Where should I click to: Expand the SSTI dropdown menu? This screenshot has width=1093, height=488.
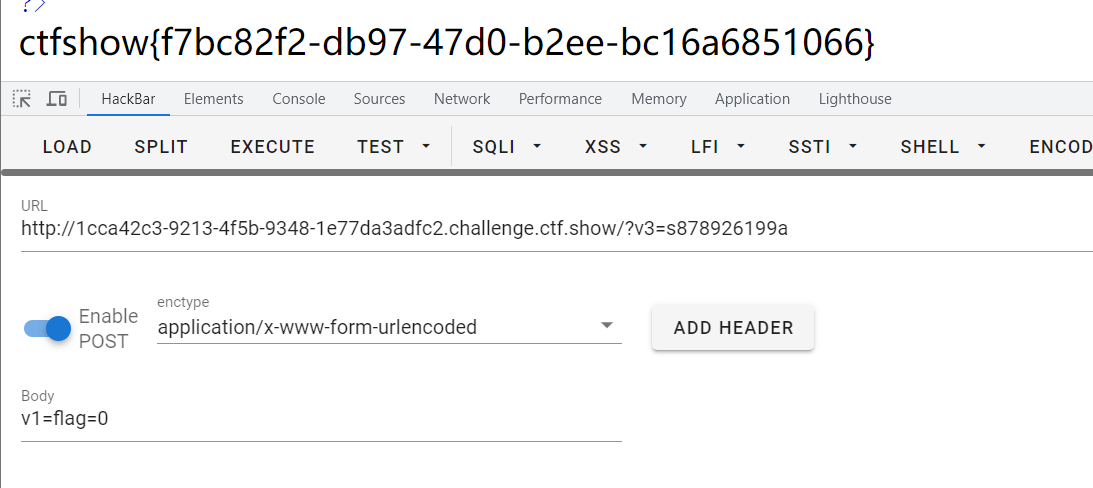coord(823,147)
